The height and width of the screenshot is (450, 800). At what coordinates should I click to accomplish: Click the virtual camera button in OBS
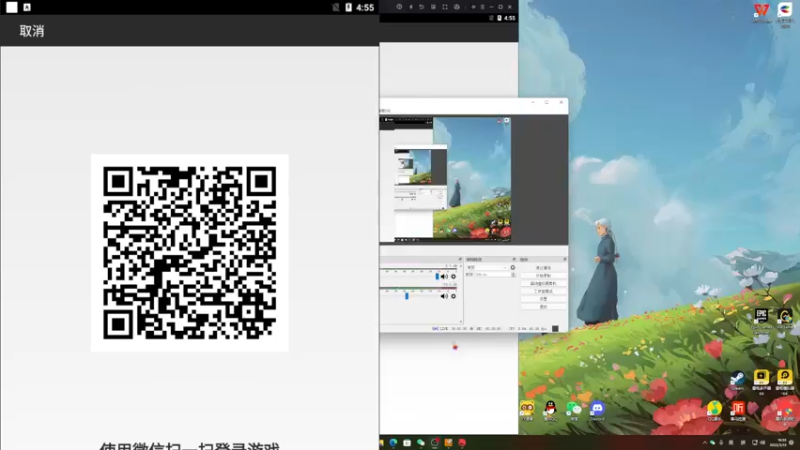[543, 283]
